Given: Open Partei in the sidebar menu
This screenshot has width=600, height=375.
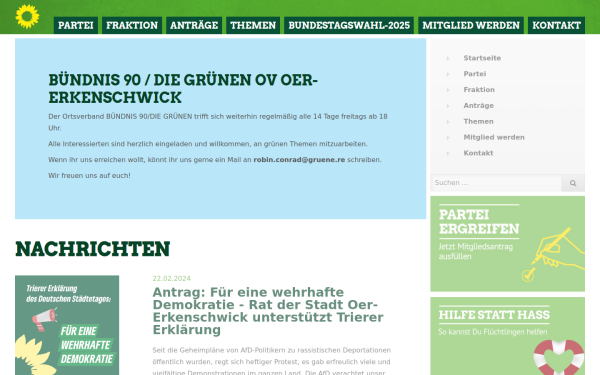Looking at the screenshot, I should (x=475, y=74).
